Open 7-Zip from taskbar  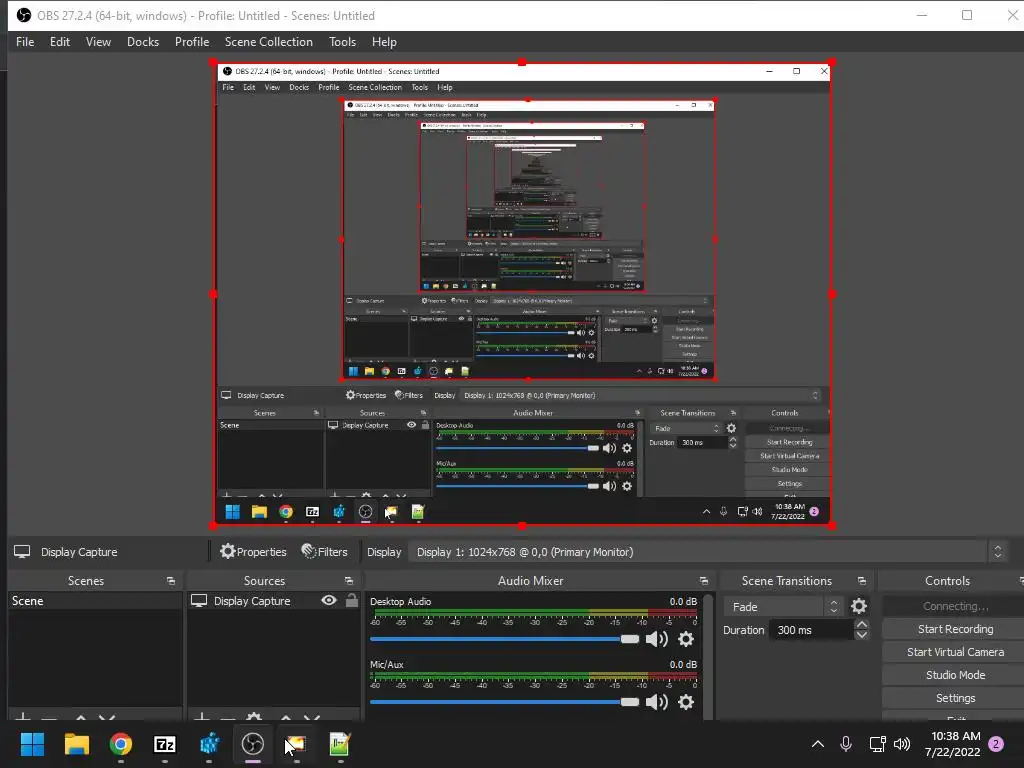coord(165,744)
